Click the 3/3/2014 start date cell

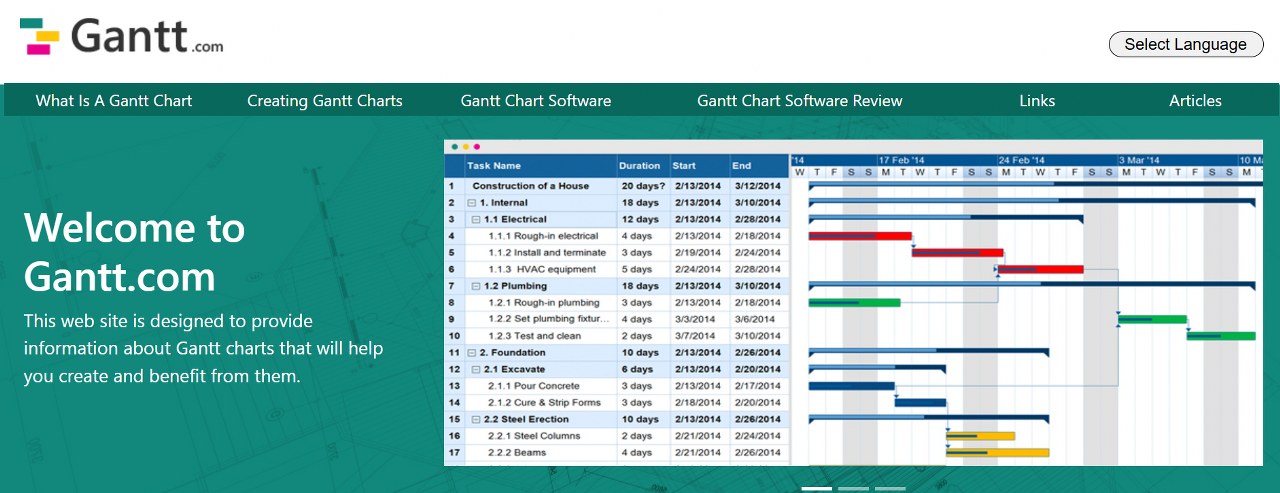[698, 319]
